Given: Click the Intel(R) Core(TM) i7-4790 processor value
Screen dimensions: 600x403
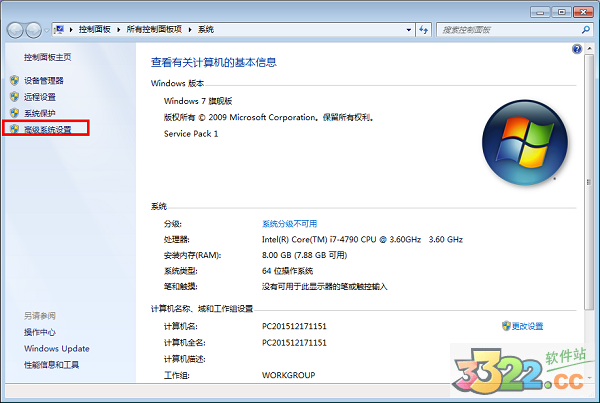Looking at the screenshot, I should [362, 240].
